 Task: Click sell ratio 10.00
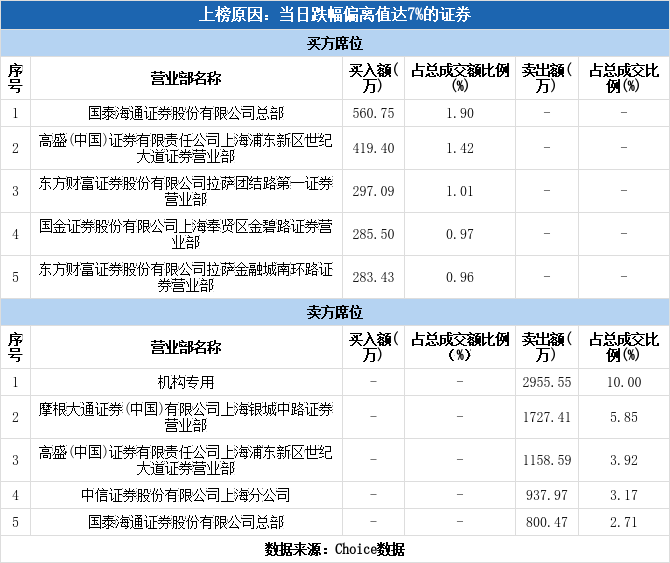click(624, 382)
